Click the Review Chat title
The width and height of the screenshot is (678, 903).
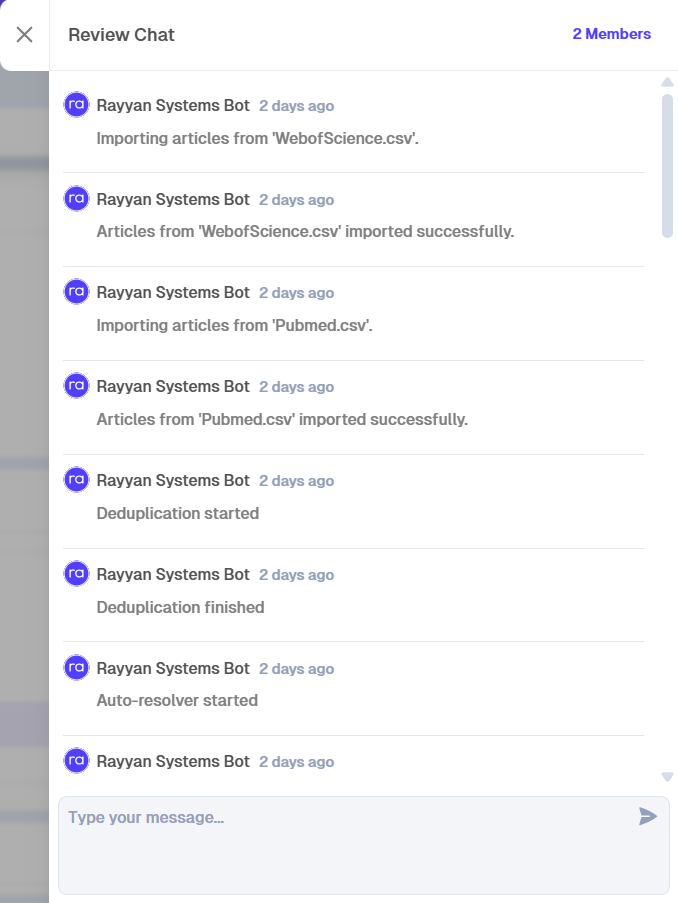(121, 35)
